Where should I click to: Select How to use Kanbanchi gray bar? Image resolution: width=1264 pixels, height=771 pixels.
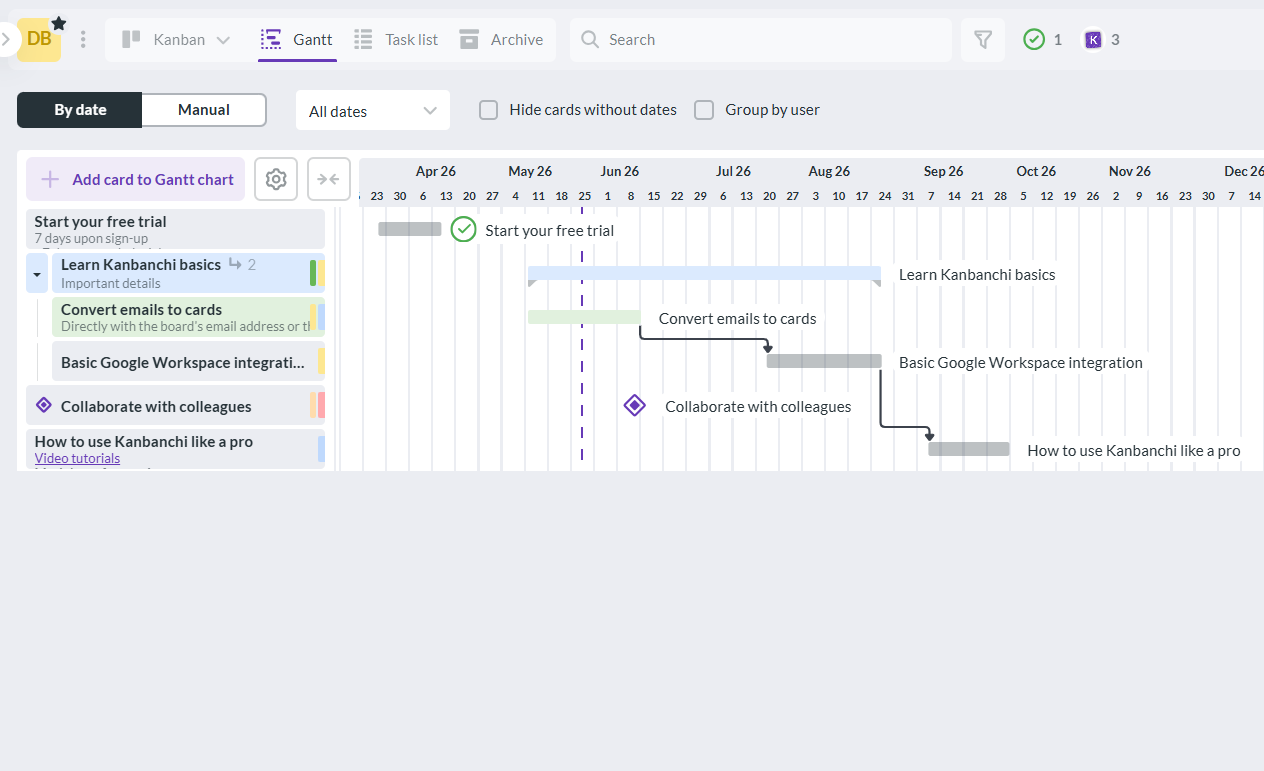click(x=969, y=449)
